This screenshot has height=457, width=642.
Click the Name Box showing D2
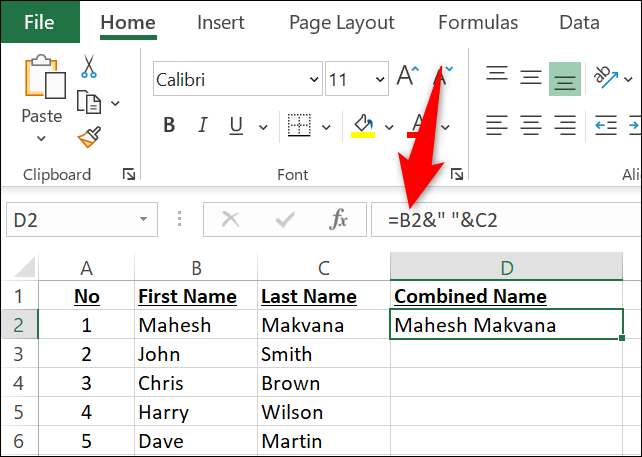[82, 219]
